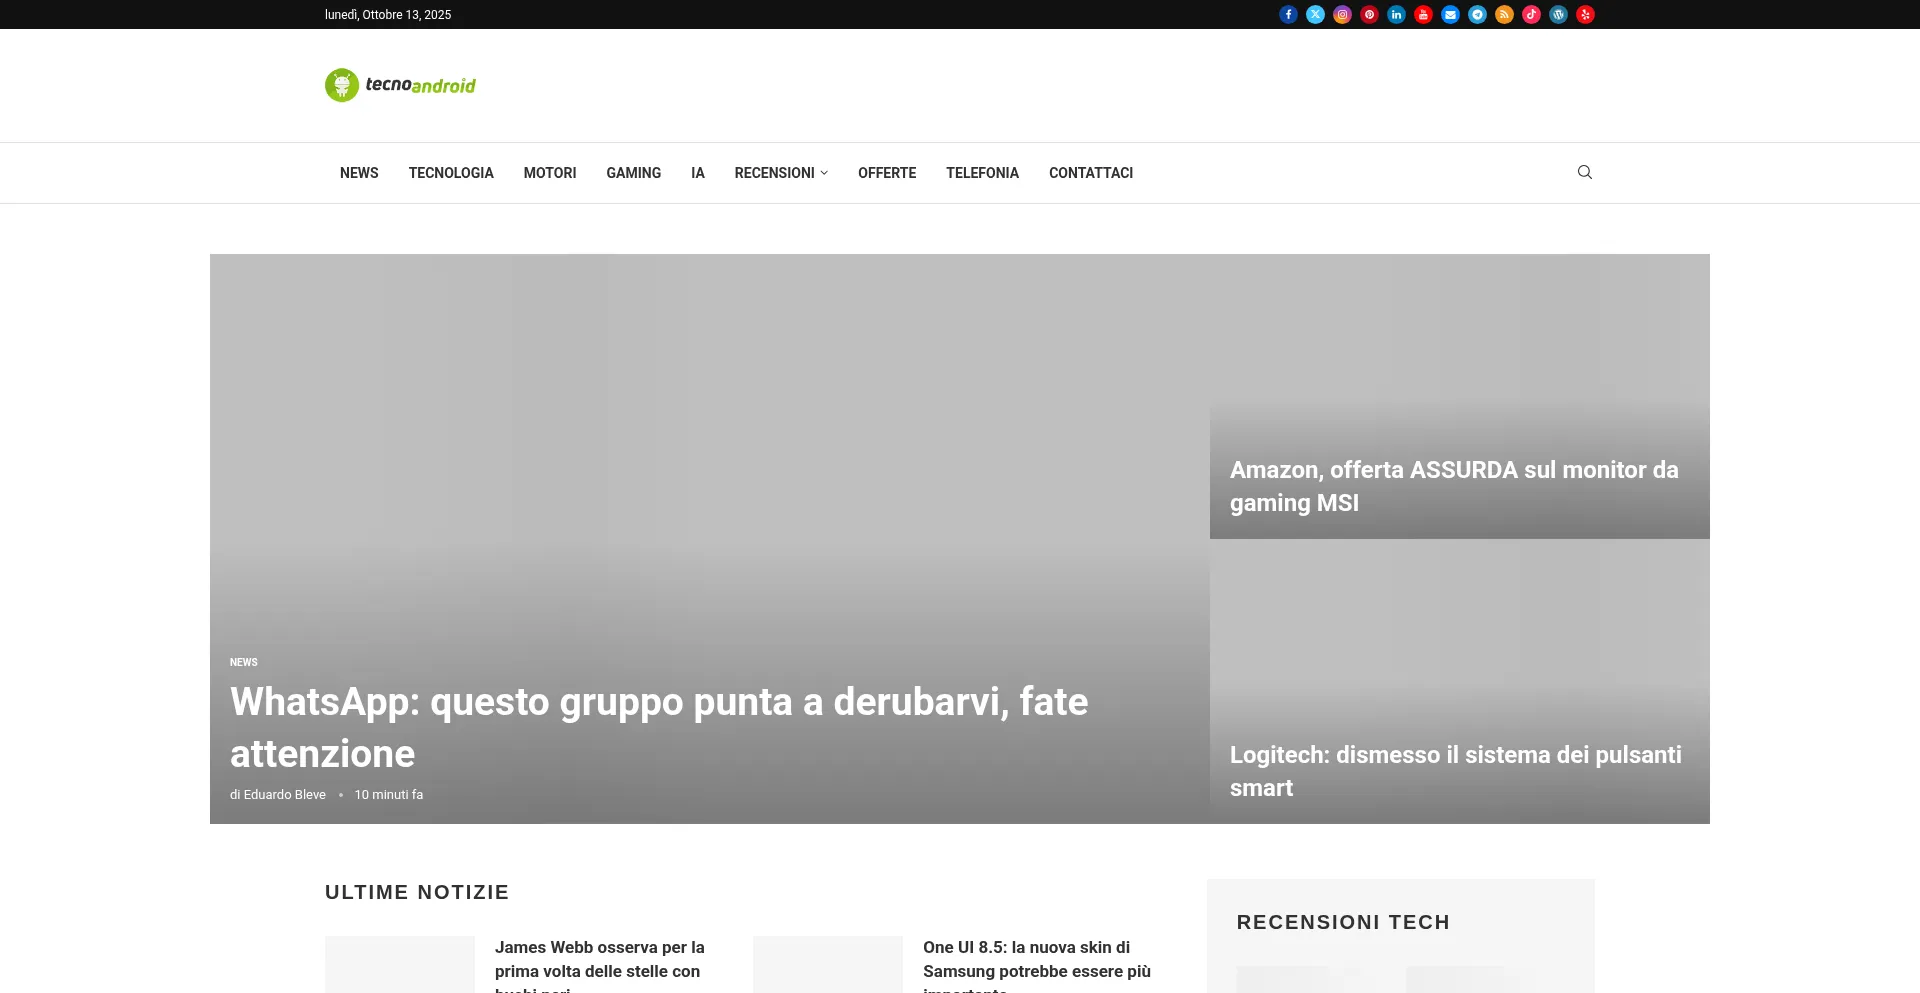Screen dimensions: 1920x993
Task: Open the LinkedIn icon
Action: pyautogui.click(x=1396, y=15)
